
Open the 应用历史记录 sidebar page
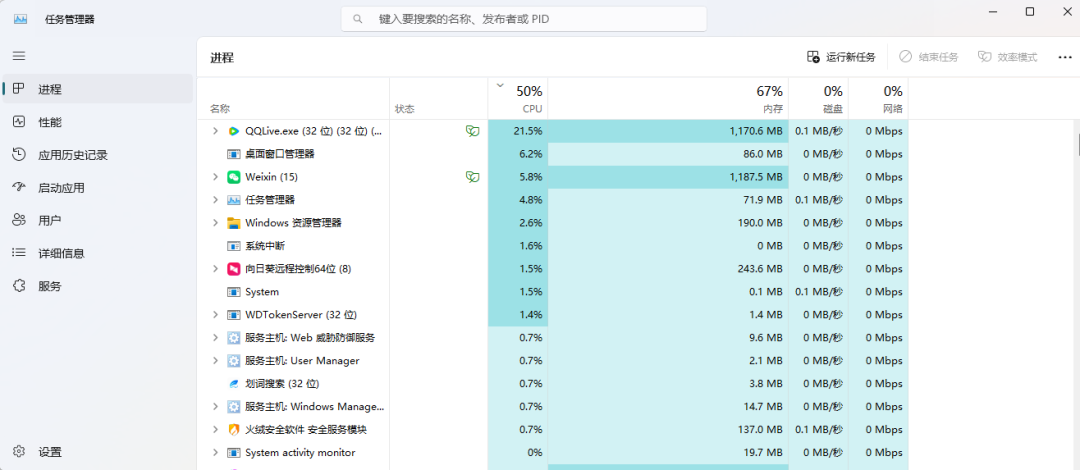[72, 155]
